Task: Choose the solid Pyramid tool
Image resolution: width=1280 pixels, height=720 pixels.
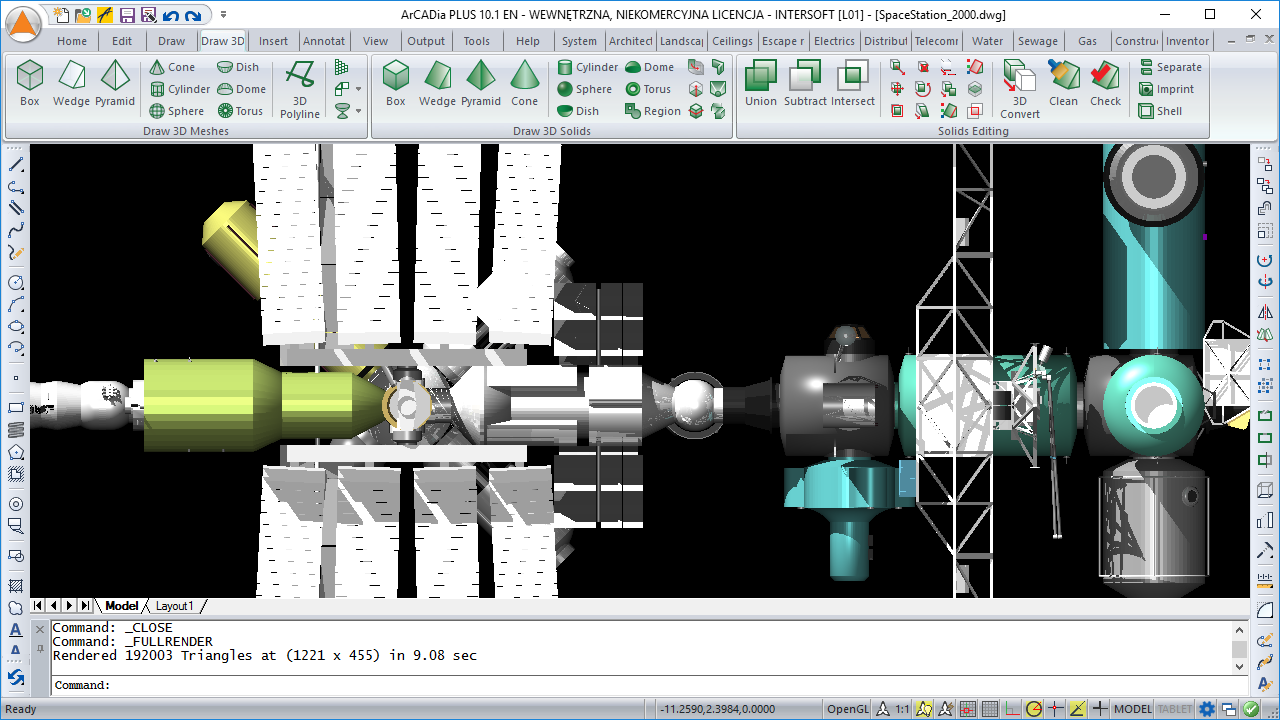Action: pos(480,83)
